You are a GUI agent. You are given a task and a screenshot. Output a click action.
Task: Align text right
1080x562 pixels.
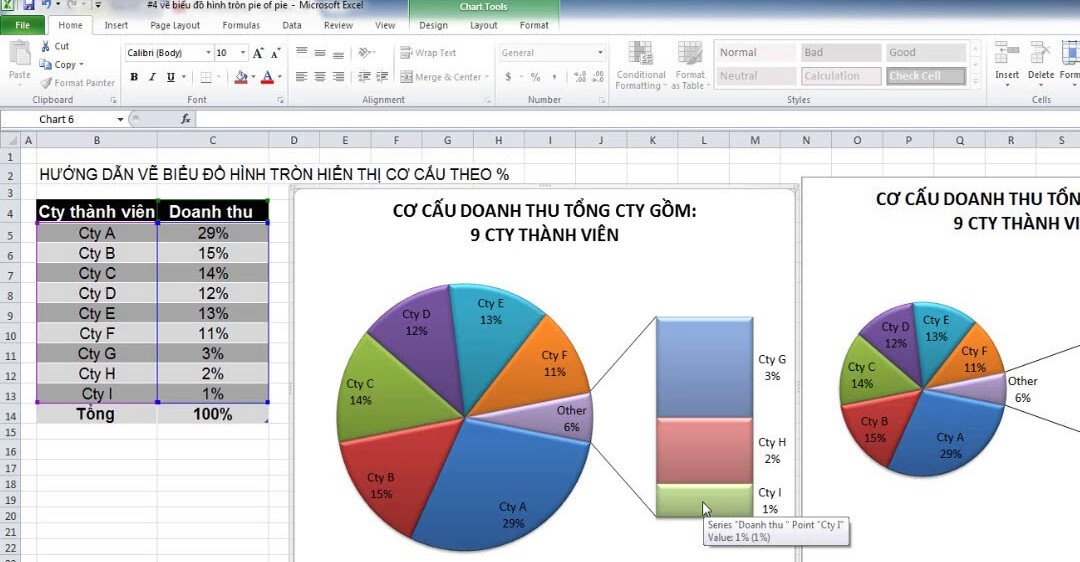tap(338, 76)
